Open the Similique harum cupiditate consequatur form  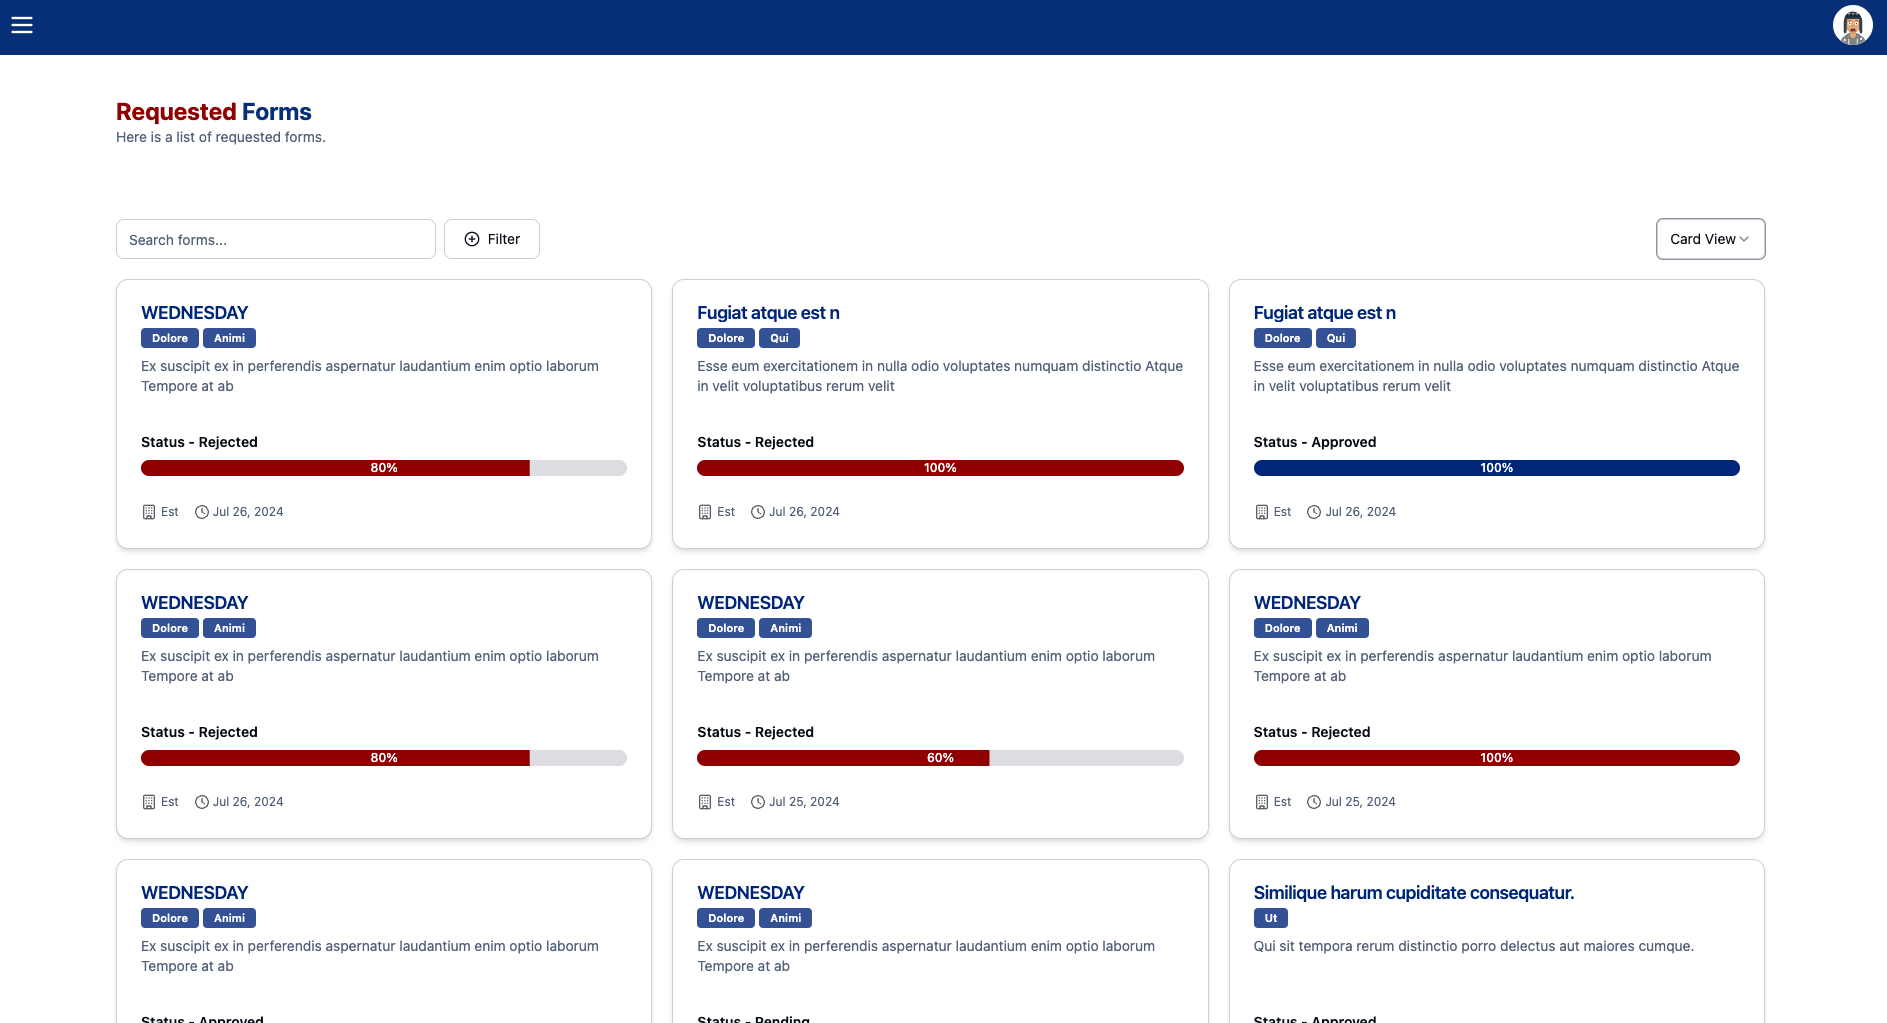1413,893
